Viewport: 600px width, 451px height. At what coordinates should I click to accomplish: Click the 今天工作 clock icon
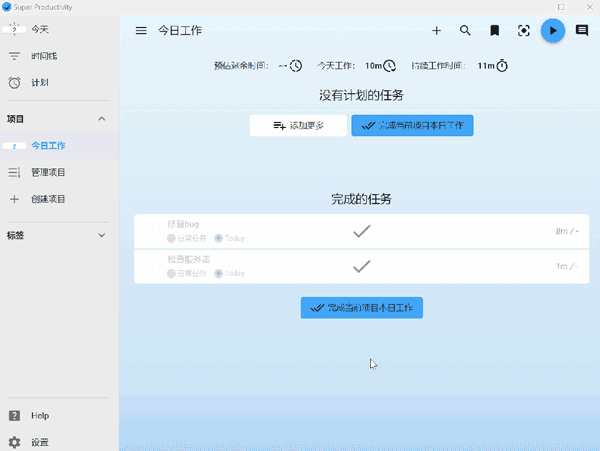pos(390,66)
